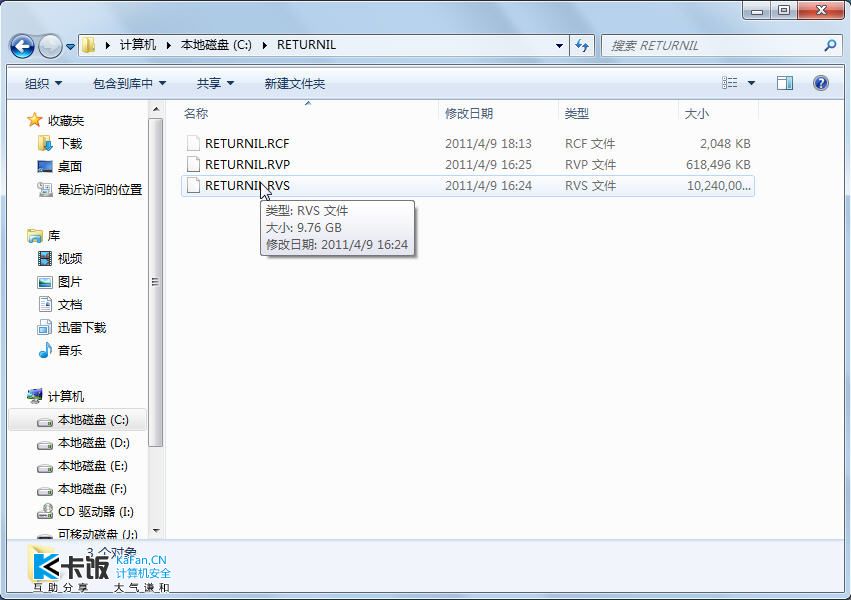Click the 2011/4/9 16:25 date cell

point(488,164)
